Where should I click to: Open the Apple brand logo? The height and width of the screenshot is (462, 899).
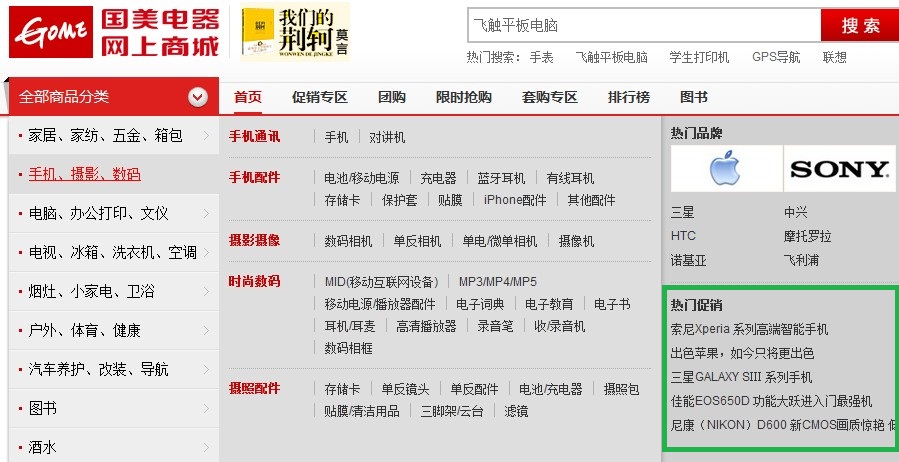click(x=726, y=169)
